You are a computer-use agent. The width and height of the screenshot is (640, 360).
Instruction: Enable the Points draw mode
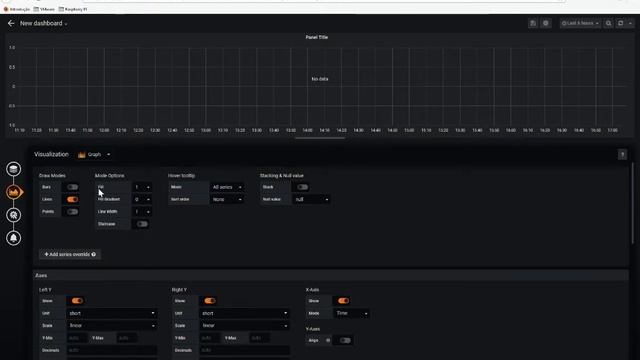[72, 211]
